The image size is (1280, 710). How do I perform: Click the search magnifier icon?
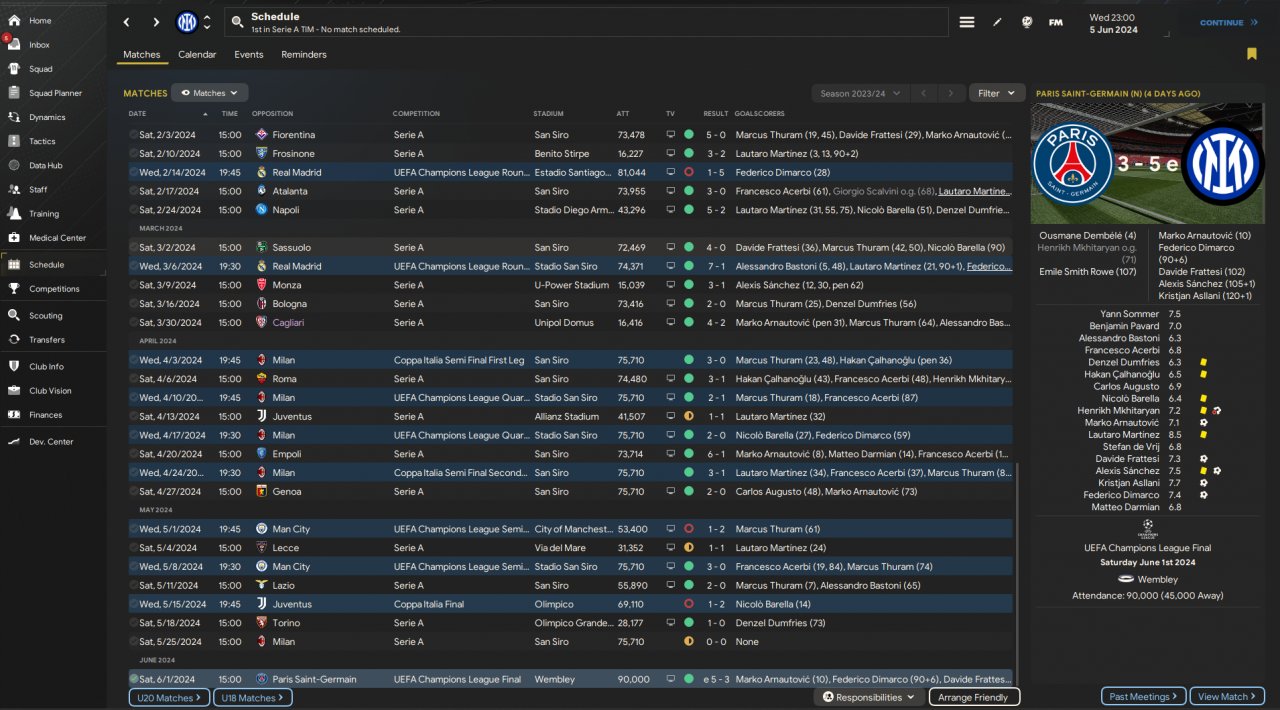tap(236, 22)
